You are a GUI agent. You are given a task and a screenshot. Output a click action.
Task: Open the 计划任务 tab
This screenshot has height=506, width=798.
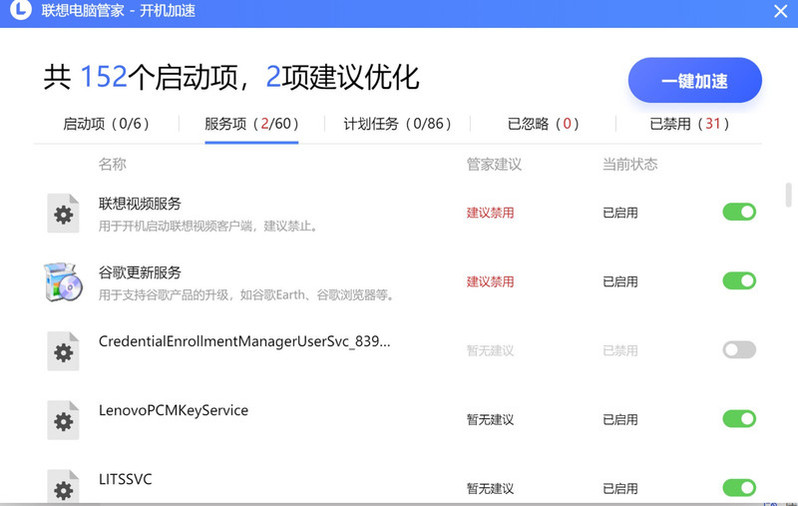click(x=397, y=124)
